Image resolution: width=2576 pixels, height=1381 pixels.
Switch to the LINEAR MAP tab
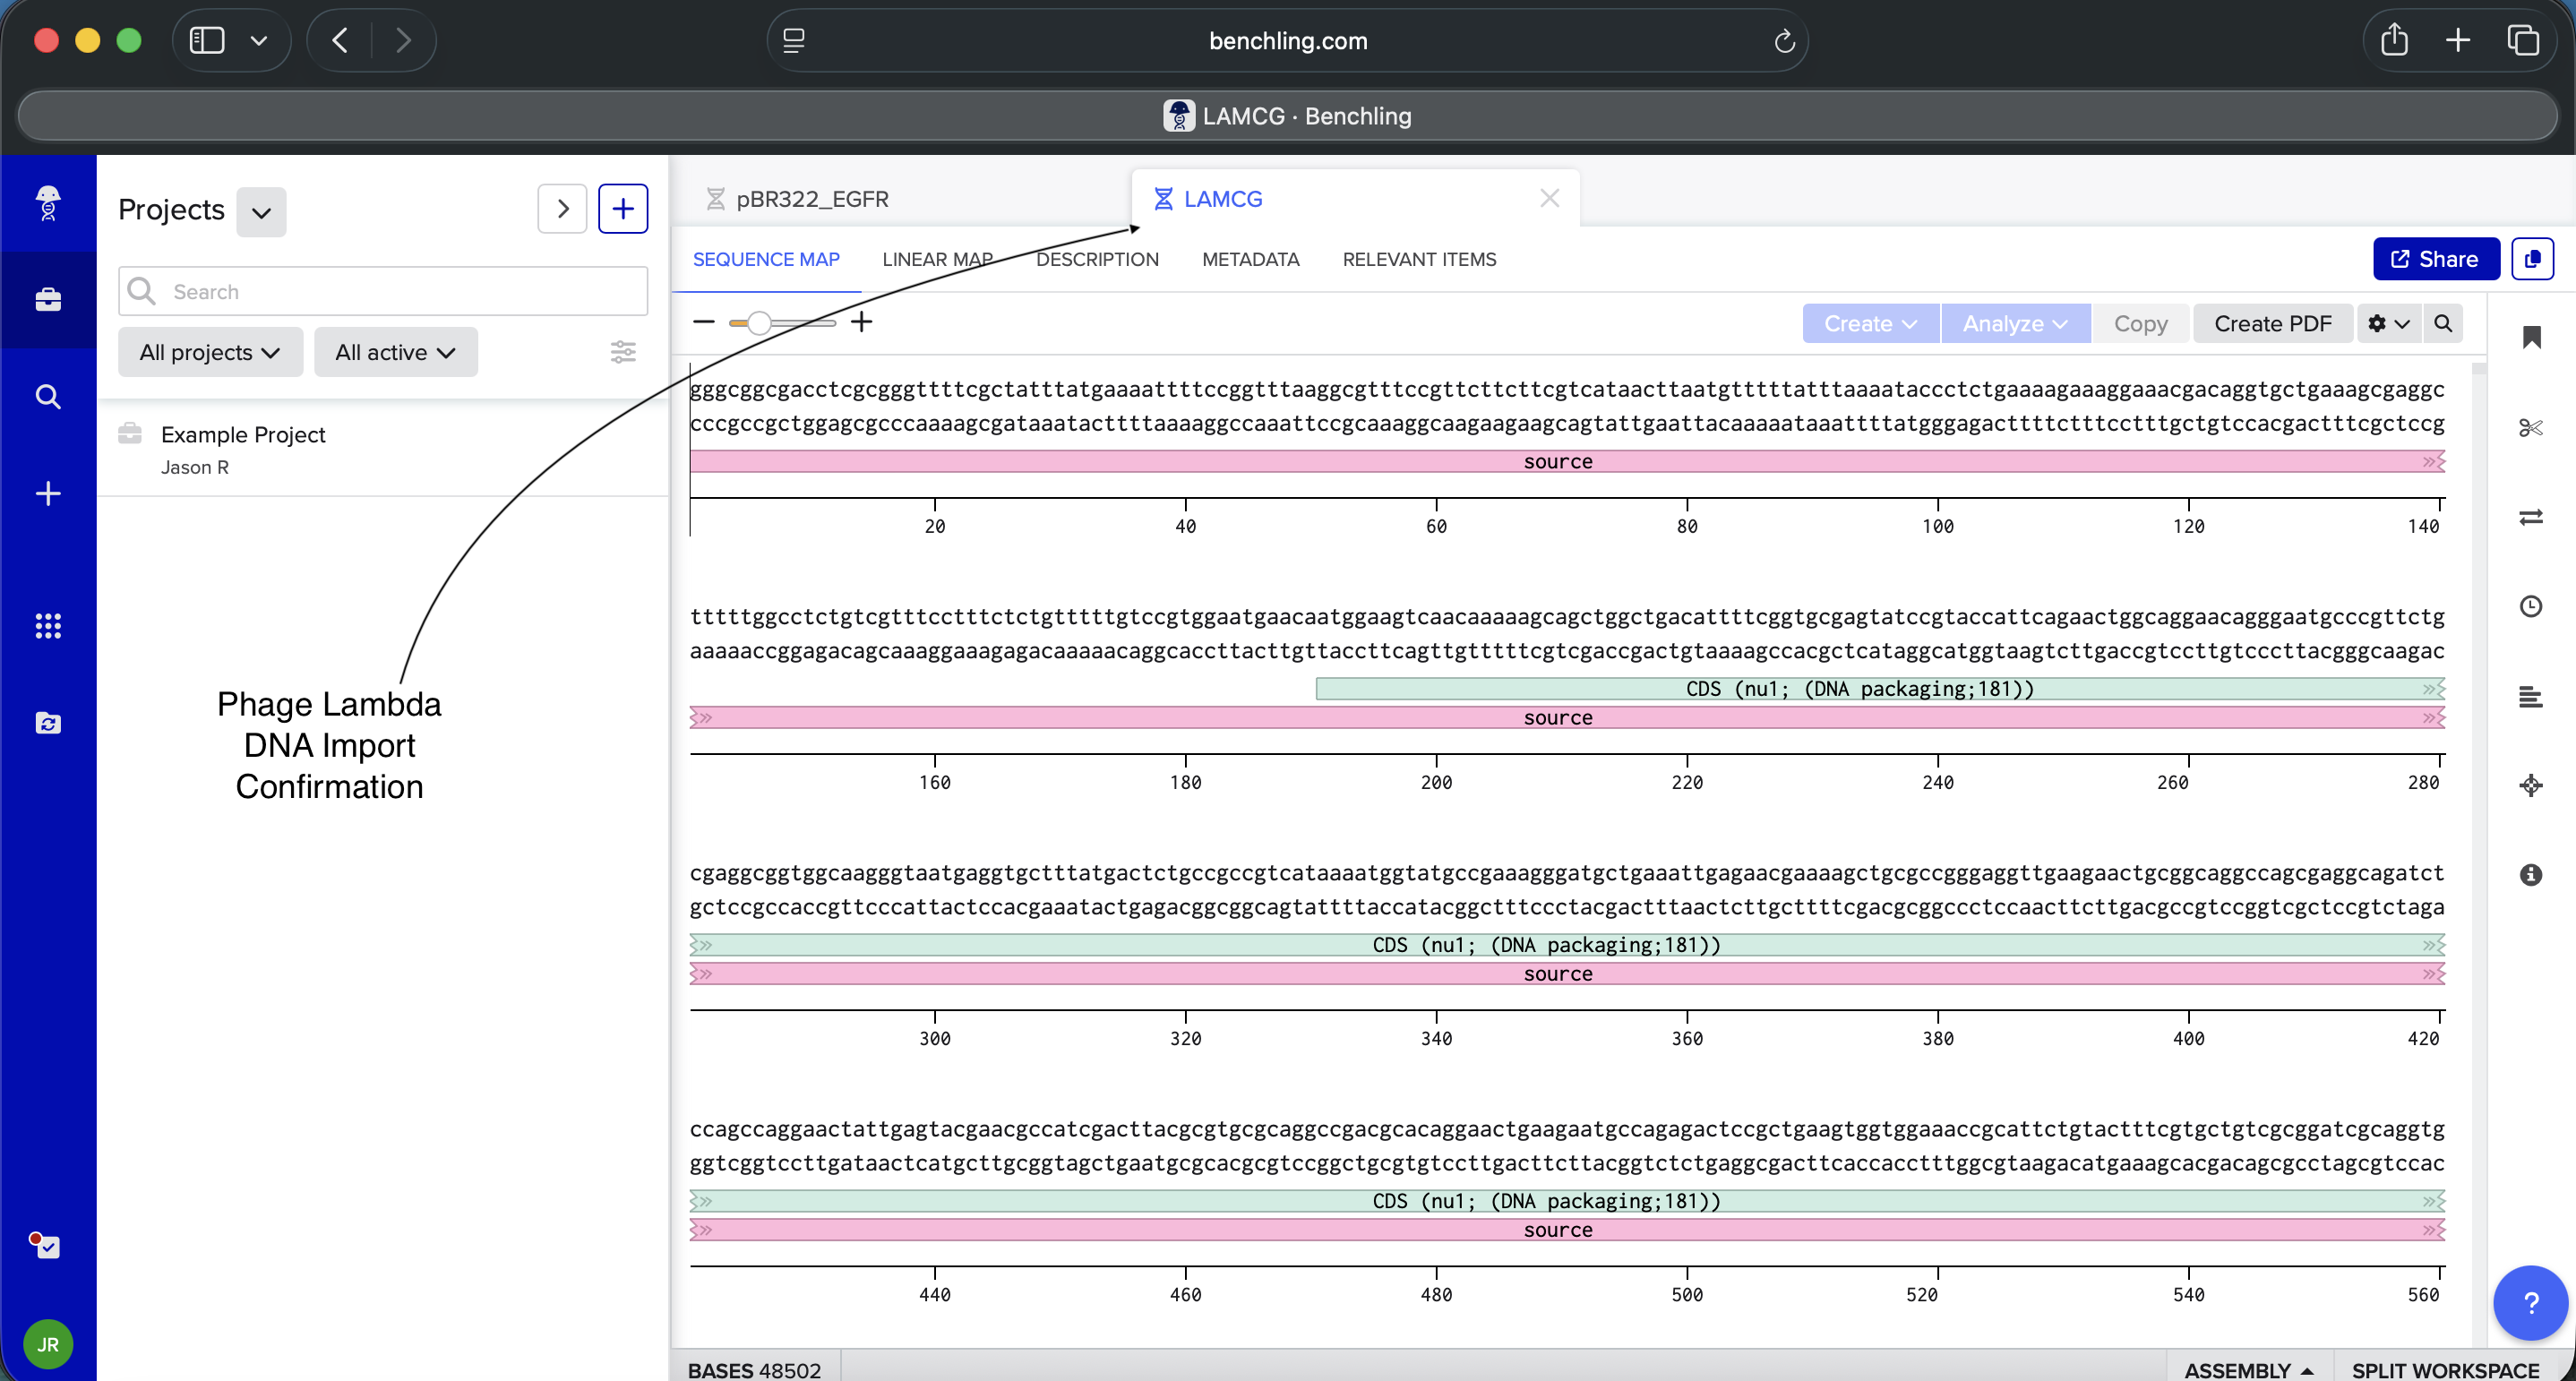click(936, 259)
